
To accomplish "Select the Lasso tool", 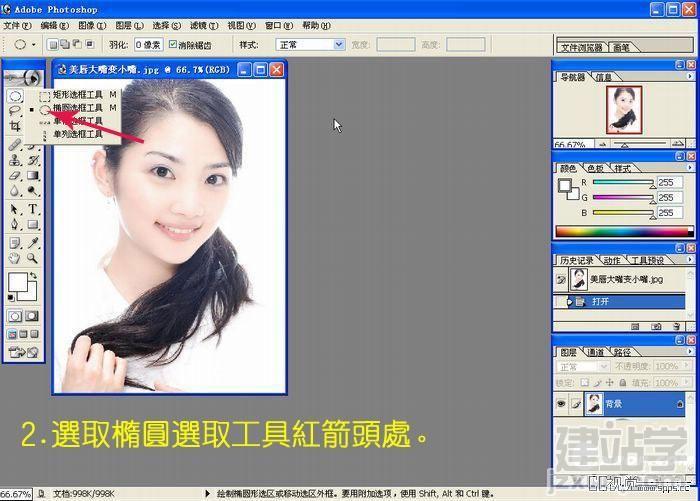I will tap(15, 111).
